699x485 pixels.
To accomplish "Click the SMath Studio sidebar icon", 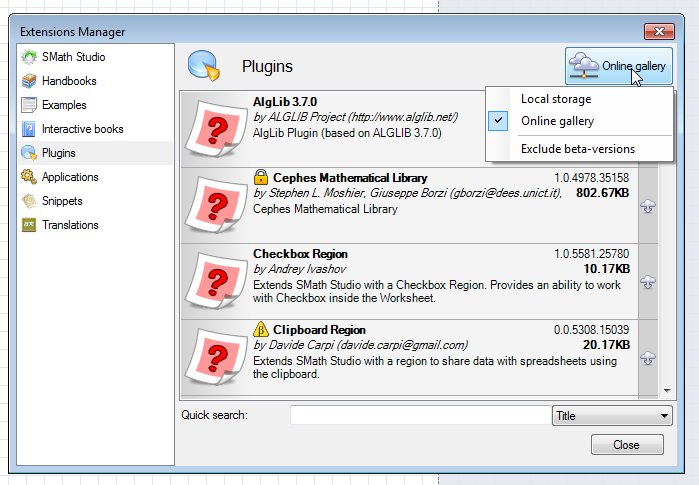I will pos(29,57).
